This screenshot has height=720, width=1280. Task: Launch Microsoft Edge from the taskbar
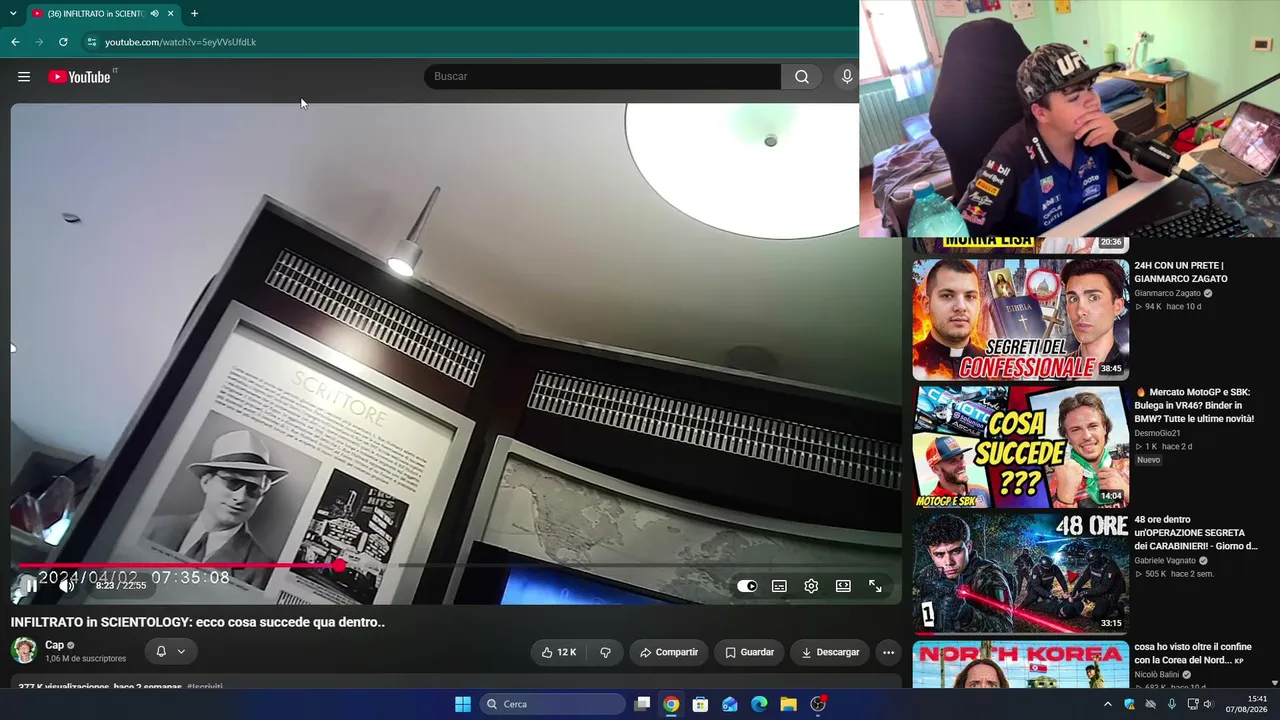tap(759, 704)
